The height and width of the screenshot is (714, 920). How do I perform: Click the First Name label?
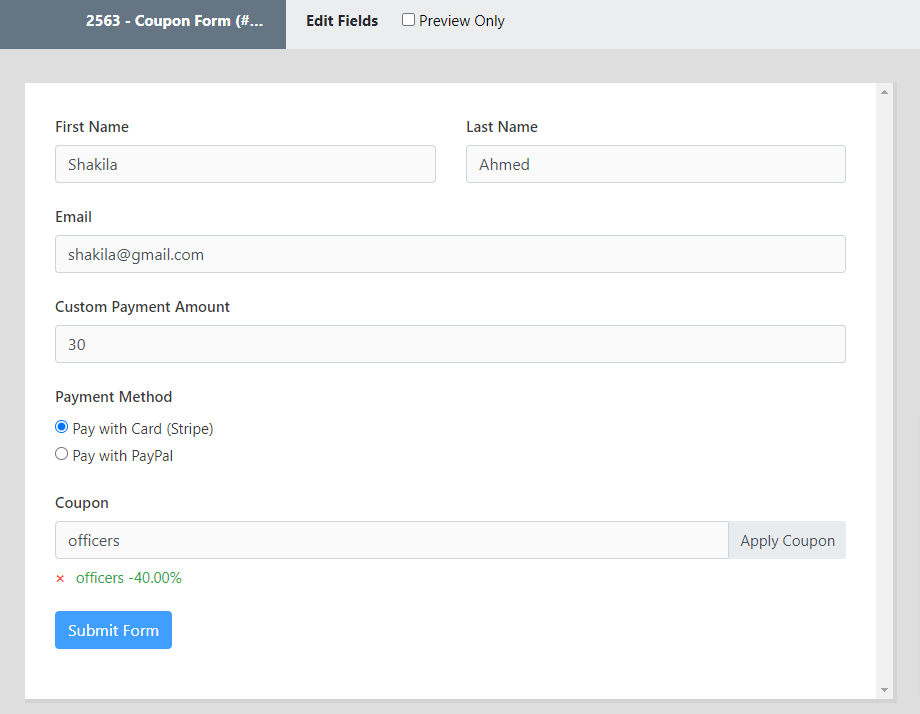tap(92, 127)
